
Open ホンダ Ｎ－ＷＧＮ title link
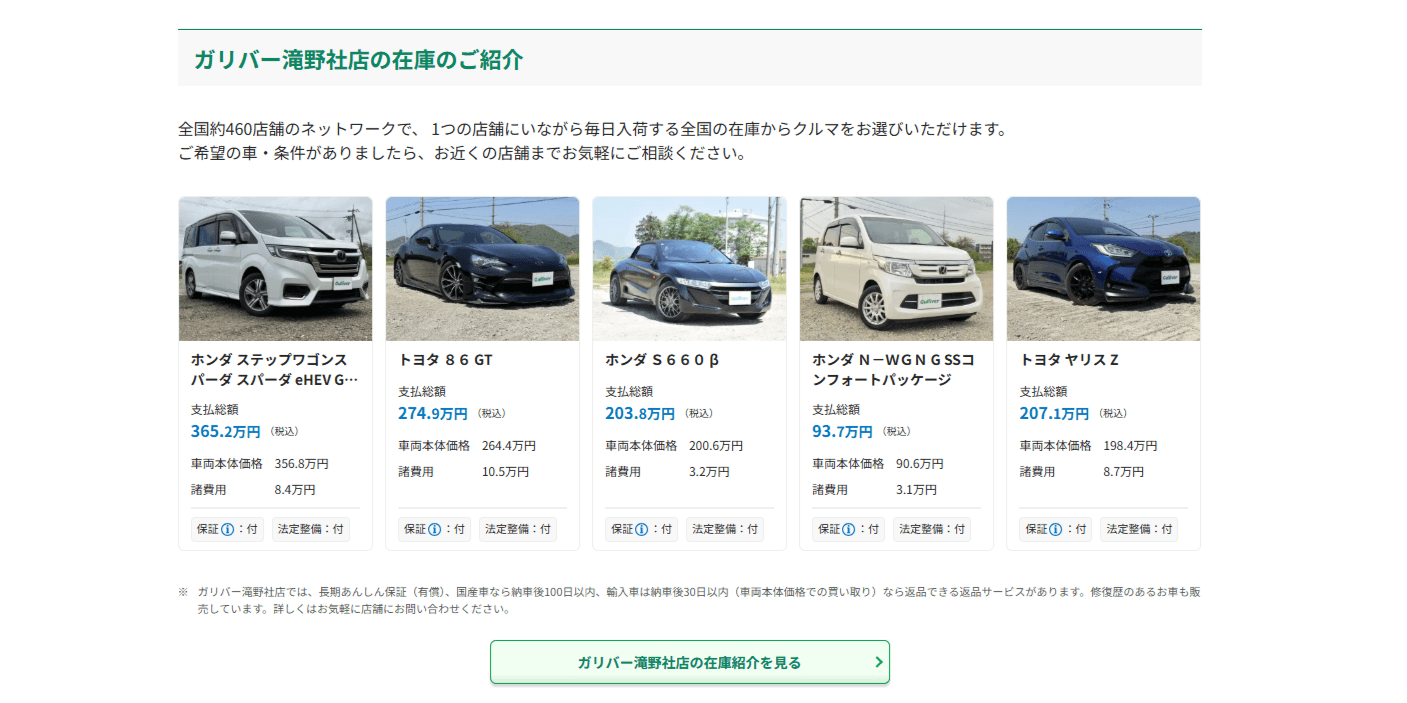pyautogui.click(x=893, y=370)
